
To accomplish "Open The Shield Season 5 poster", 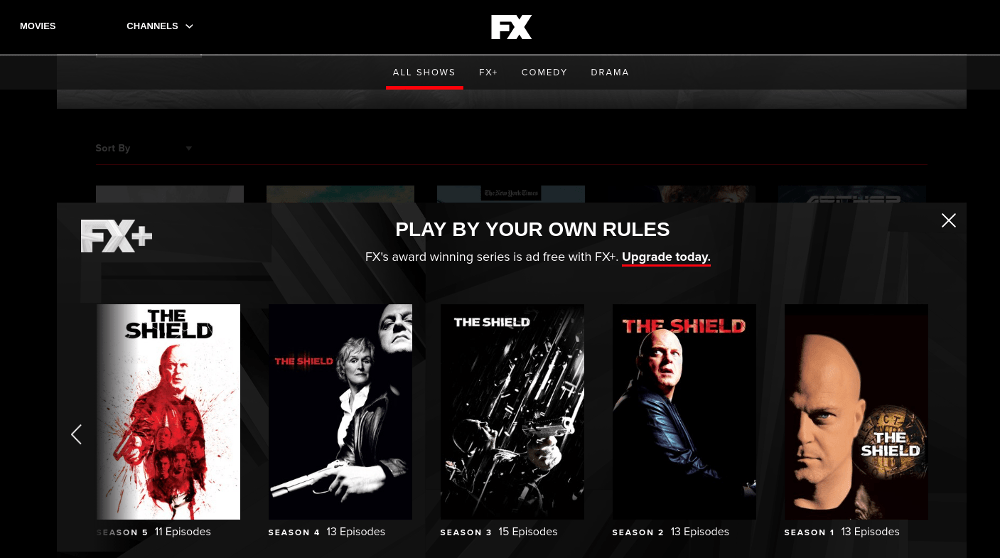I will pyautogui.click(x=168, y=412).
